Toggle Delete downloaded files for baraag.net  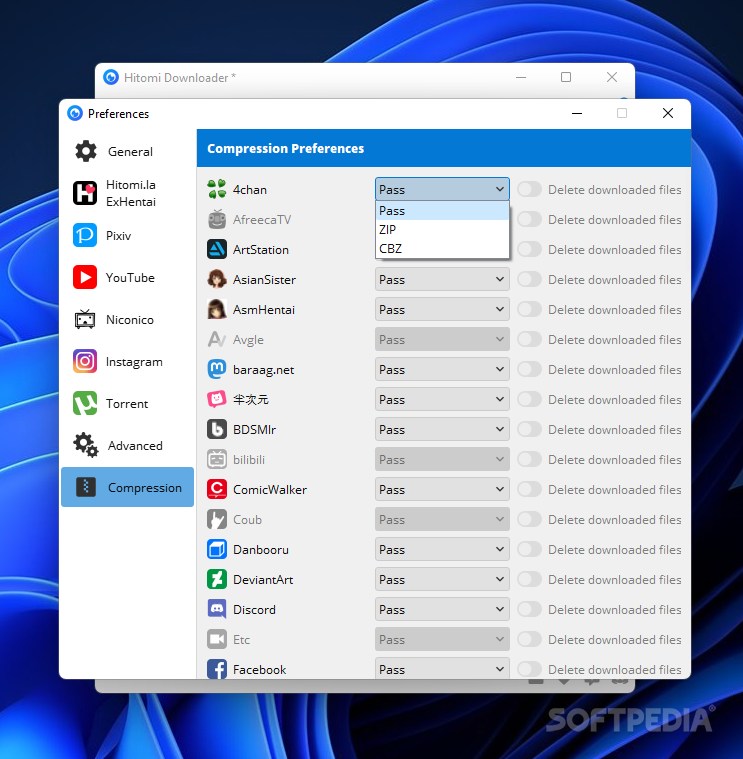click(x=529, y=369)
